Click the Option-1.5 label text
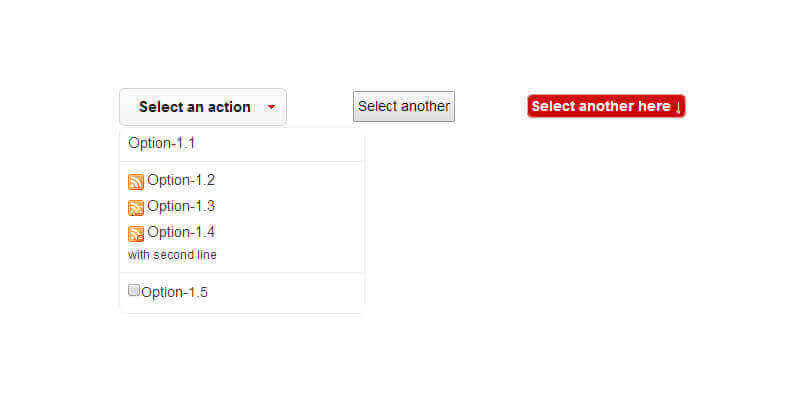This screenshot has height=400, width=800. (175, 292)
